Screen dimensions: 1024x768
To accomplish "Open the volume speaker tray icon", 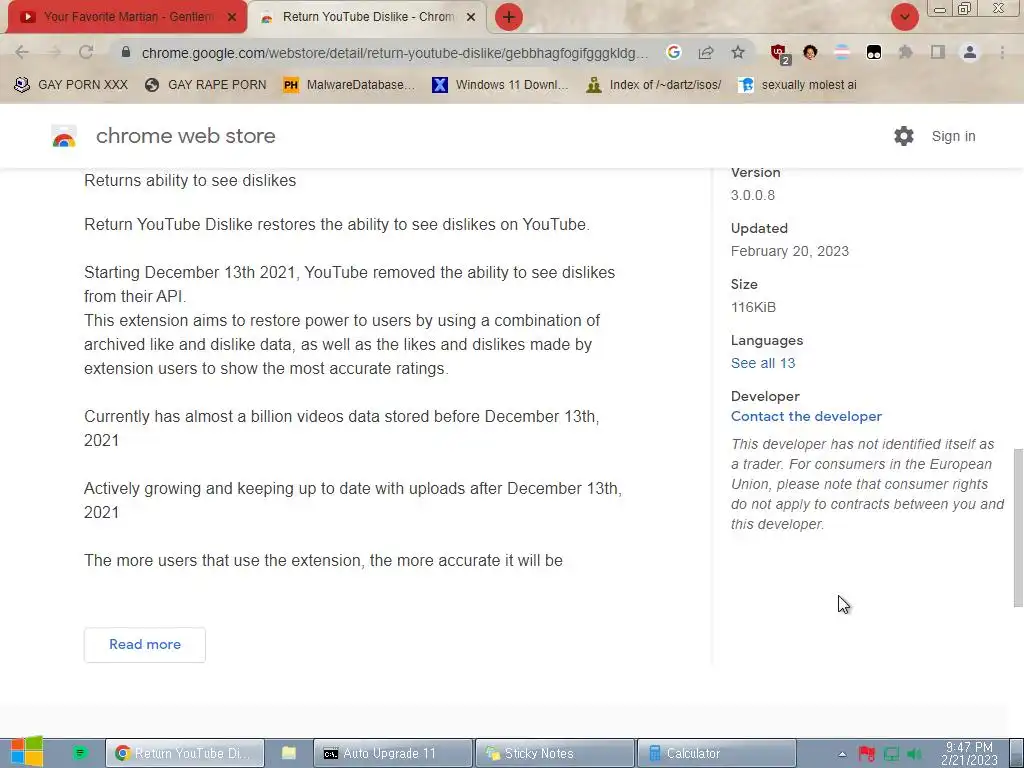I will [x=914, y=754].
